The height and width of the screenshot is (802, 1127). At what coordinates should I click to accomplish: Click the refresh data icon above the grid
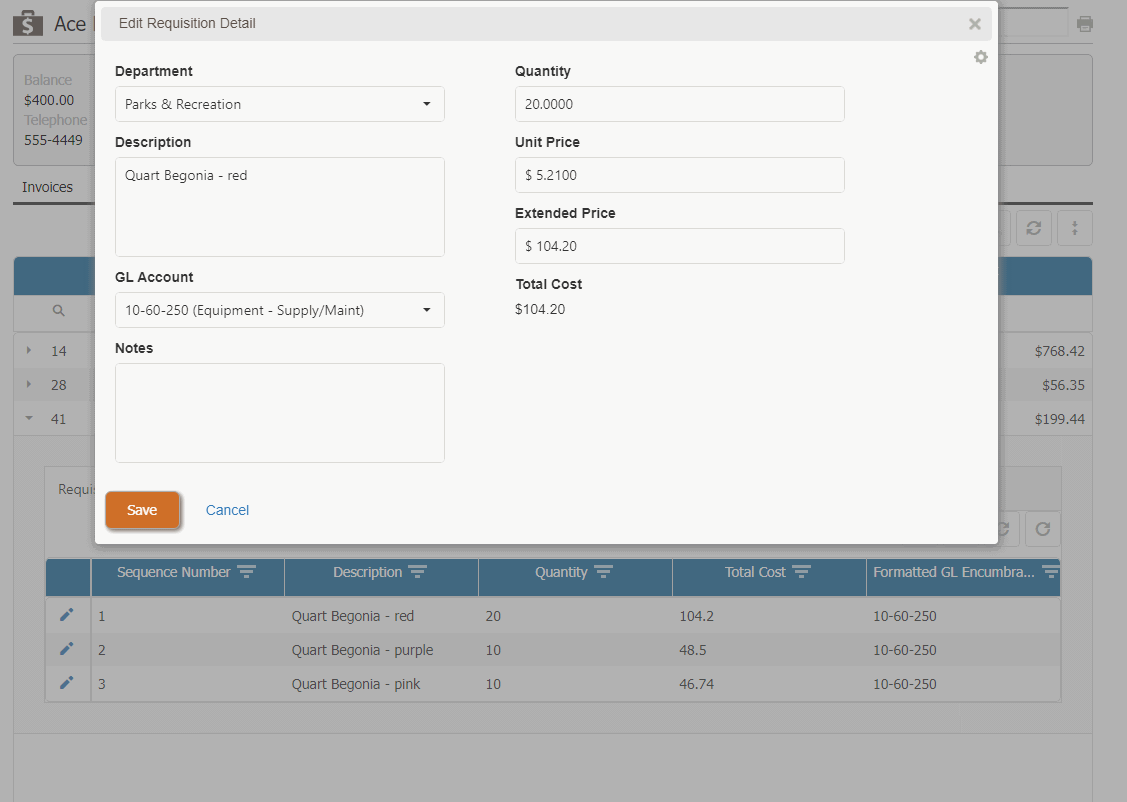[x=1034, y=228]
